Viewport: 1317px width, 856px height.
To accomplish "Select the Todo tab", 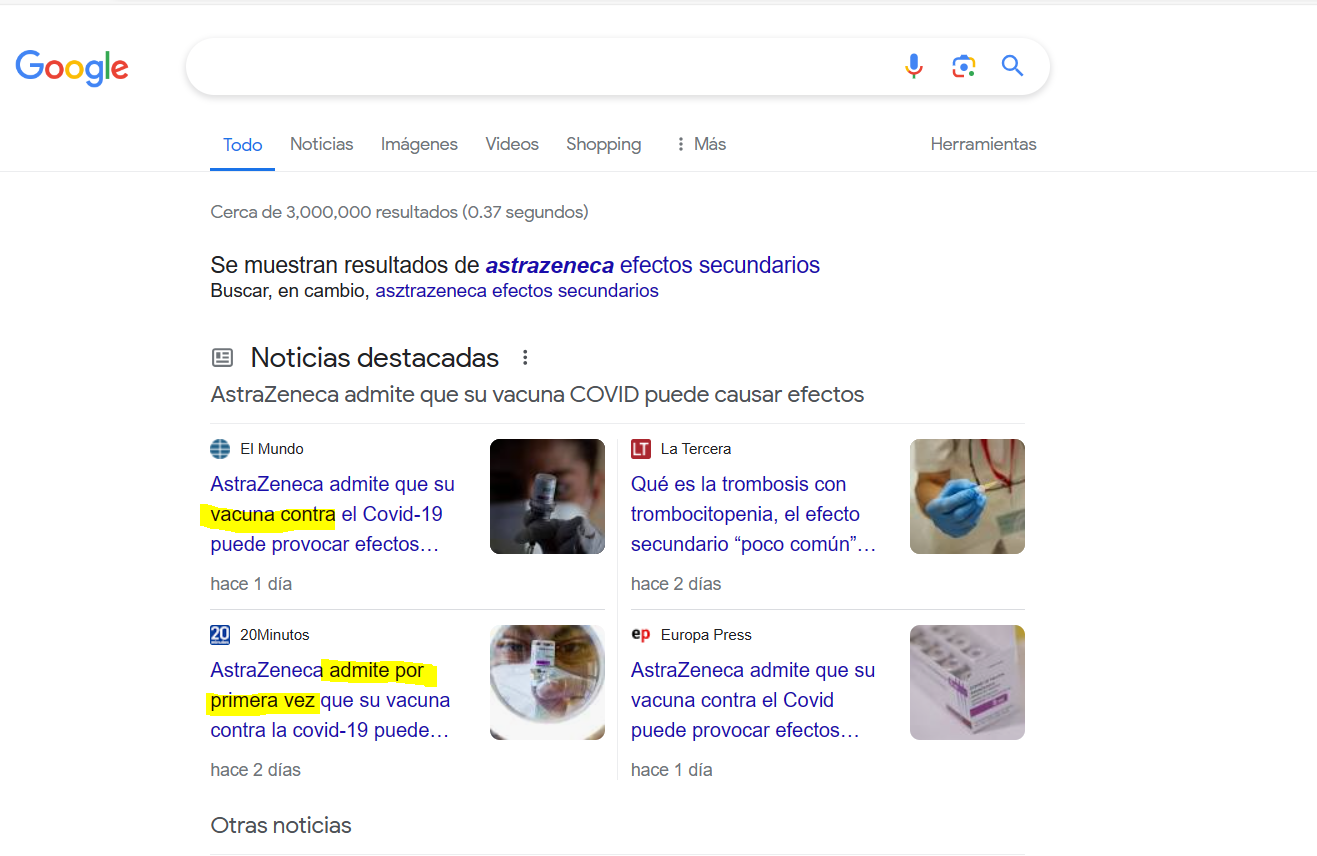I will (x=243, y=145).
